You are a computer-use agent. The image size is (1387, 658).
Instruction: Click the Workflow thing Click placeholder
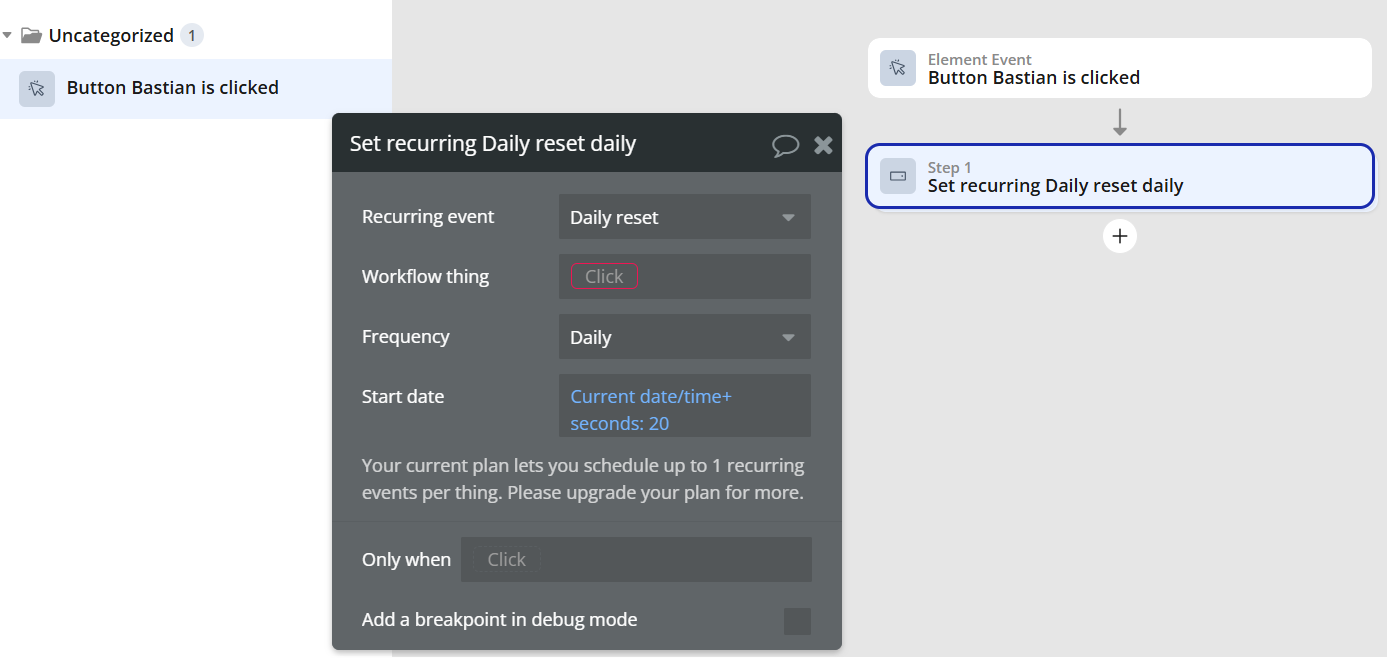[x=604, y=277]
